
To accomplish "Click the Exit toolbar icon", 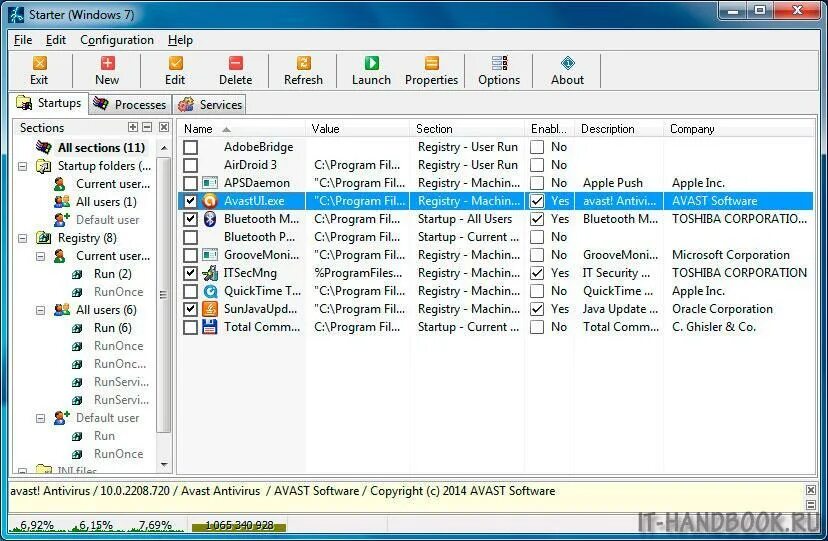I will click(x=39, y=63).
